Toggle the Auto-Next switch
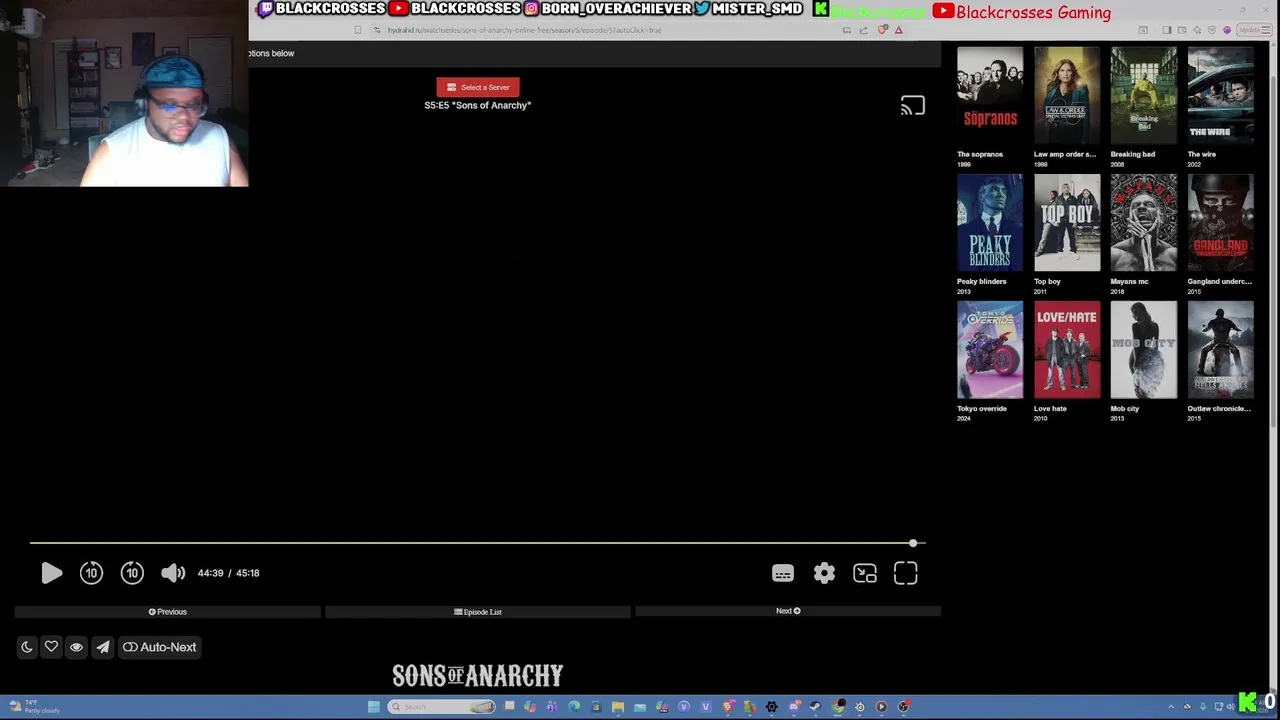The height and width of the screenshot is (720, 1280). tap(159, 647)
